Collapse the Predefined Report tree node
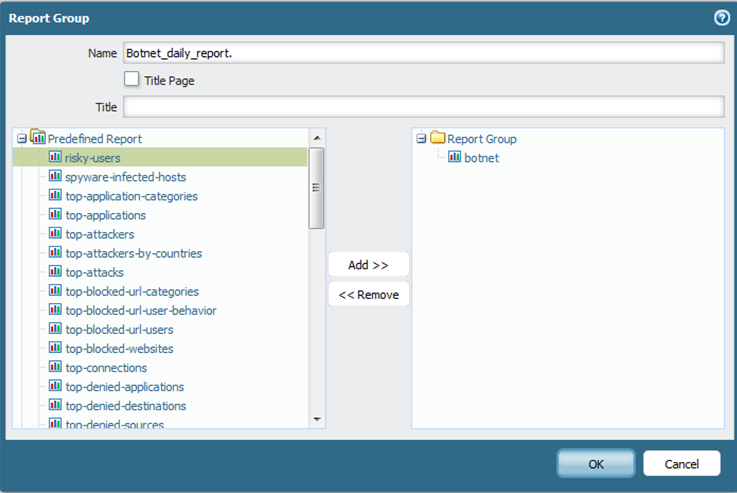Image resolution: width=737 pixels, height=493 pixels. (22, 139)
